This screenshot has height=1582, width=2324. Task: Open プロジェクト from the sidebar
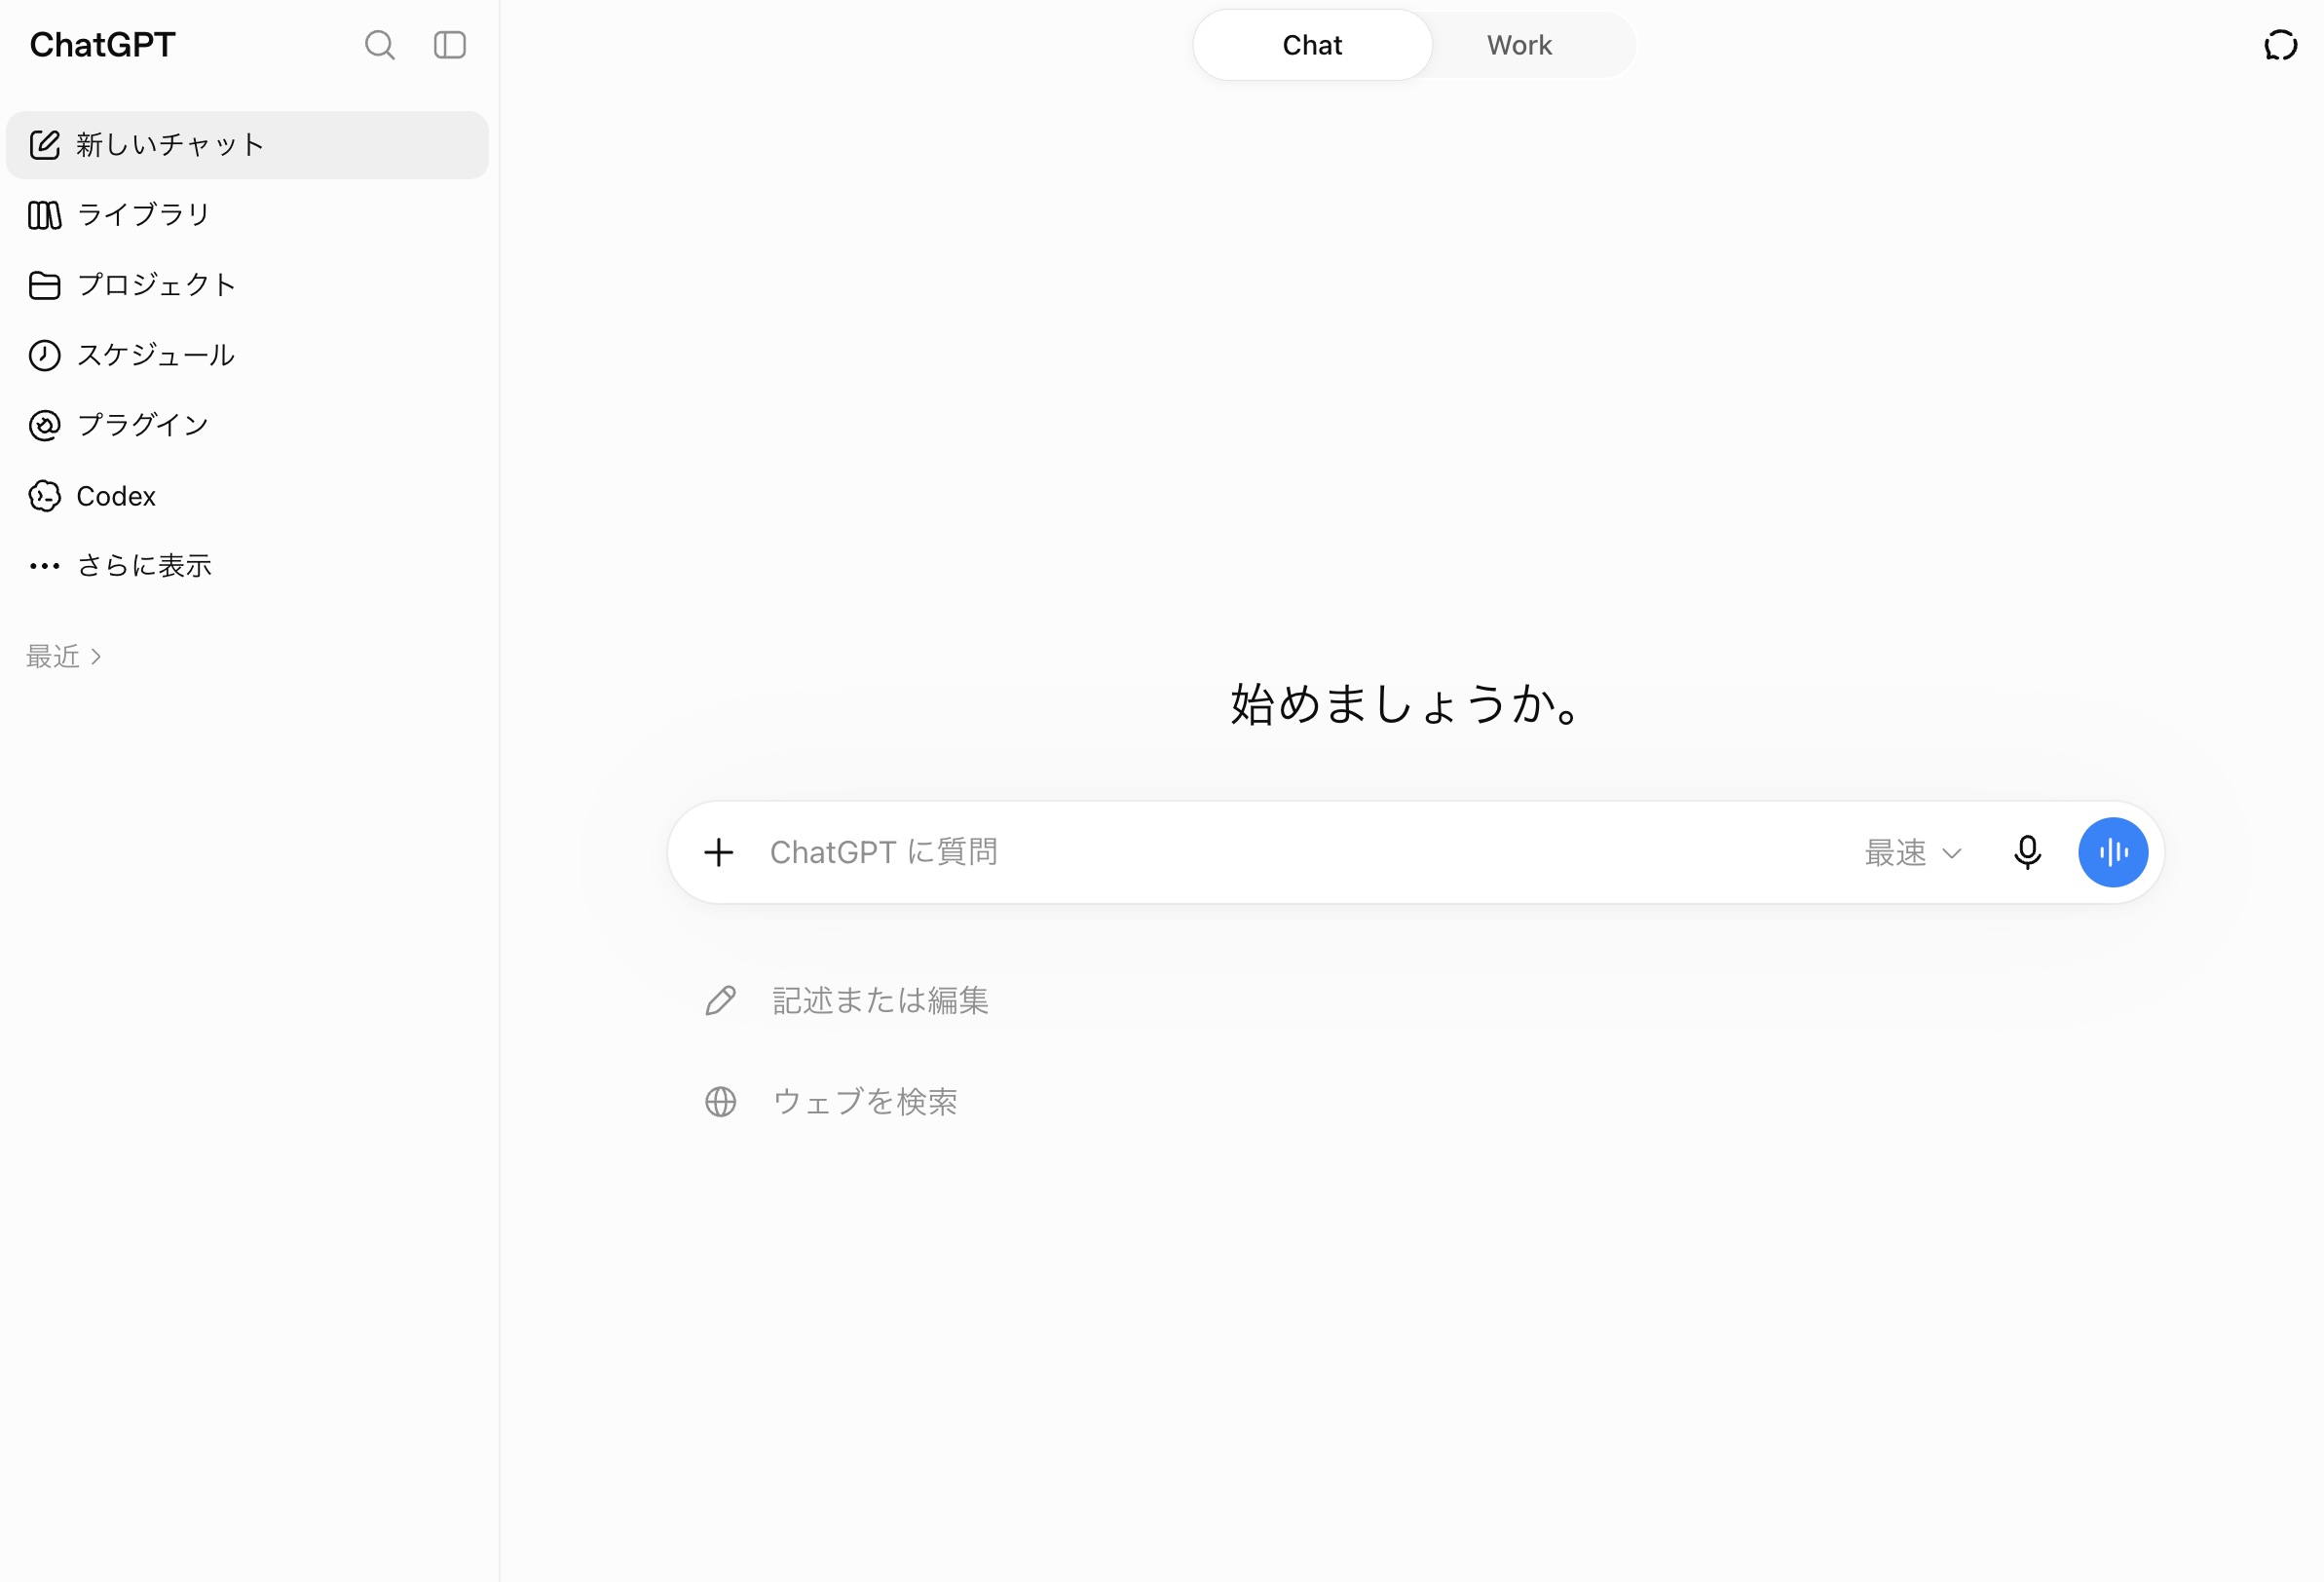click(x=247, y=285)
